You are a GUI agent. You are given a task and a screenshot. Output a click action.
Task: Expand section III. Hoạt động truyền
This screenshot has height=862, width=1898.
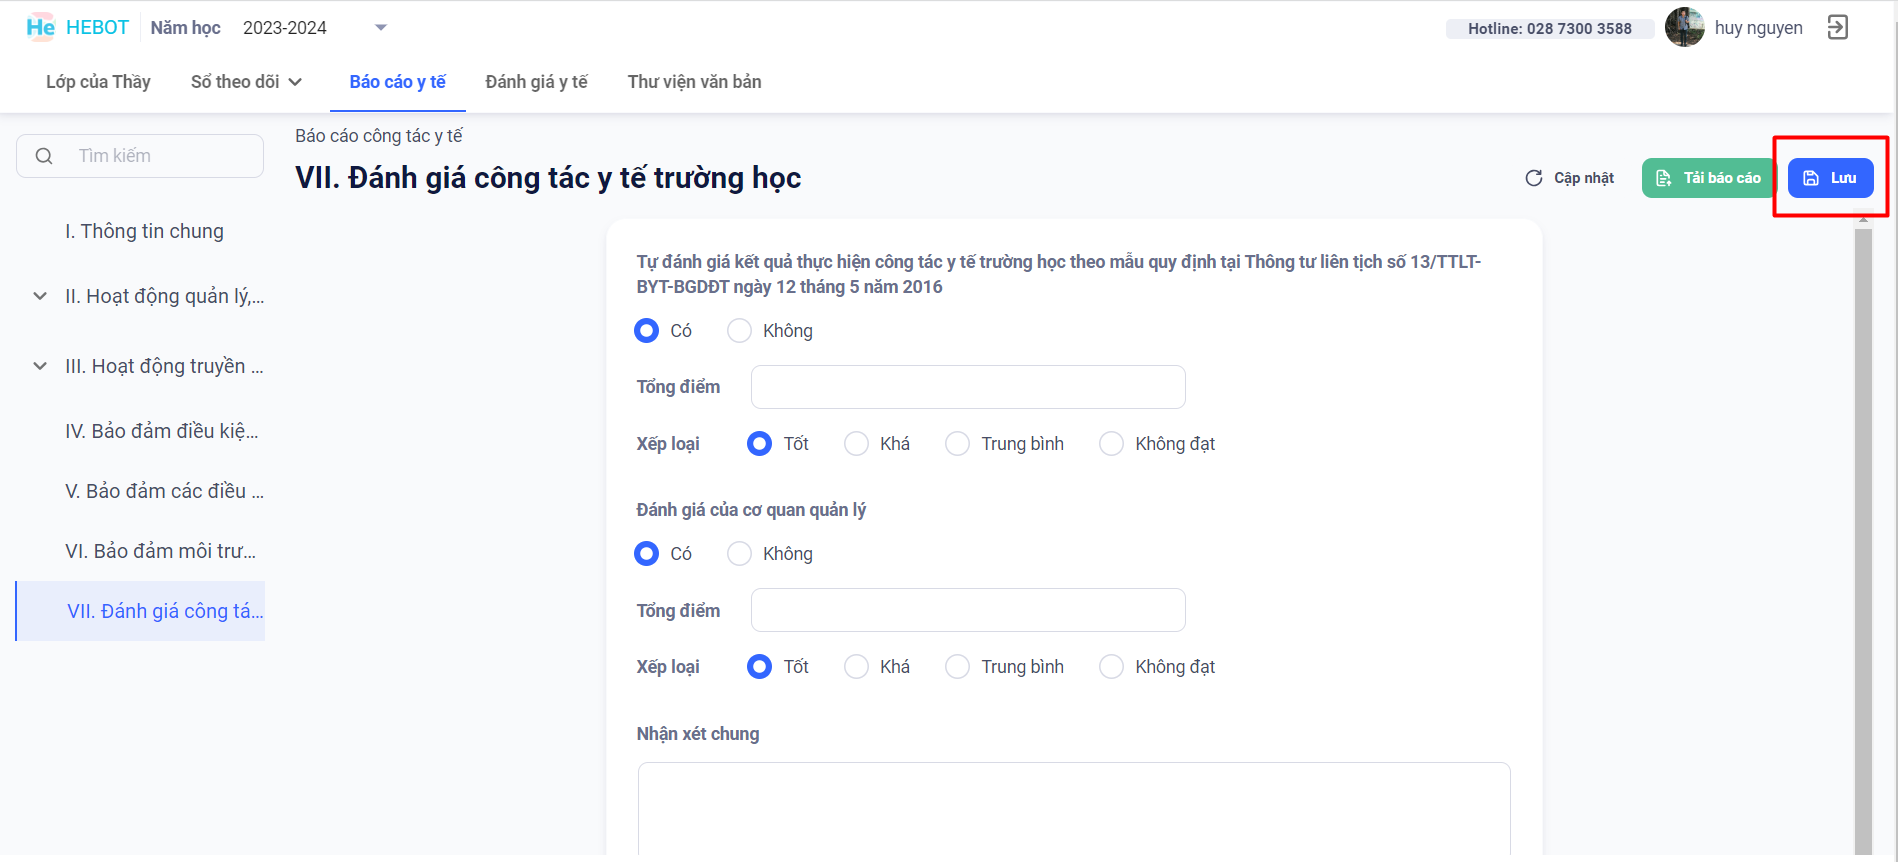pos(40,366)
